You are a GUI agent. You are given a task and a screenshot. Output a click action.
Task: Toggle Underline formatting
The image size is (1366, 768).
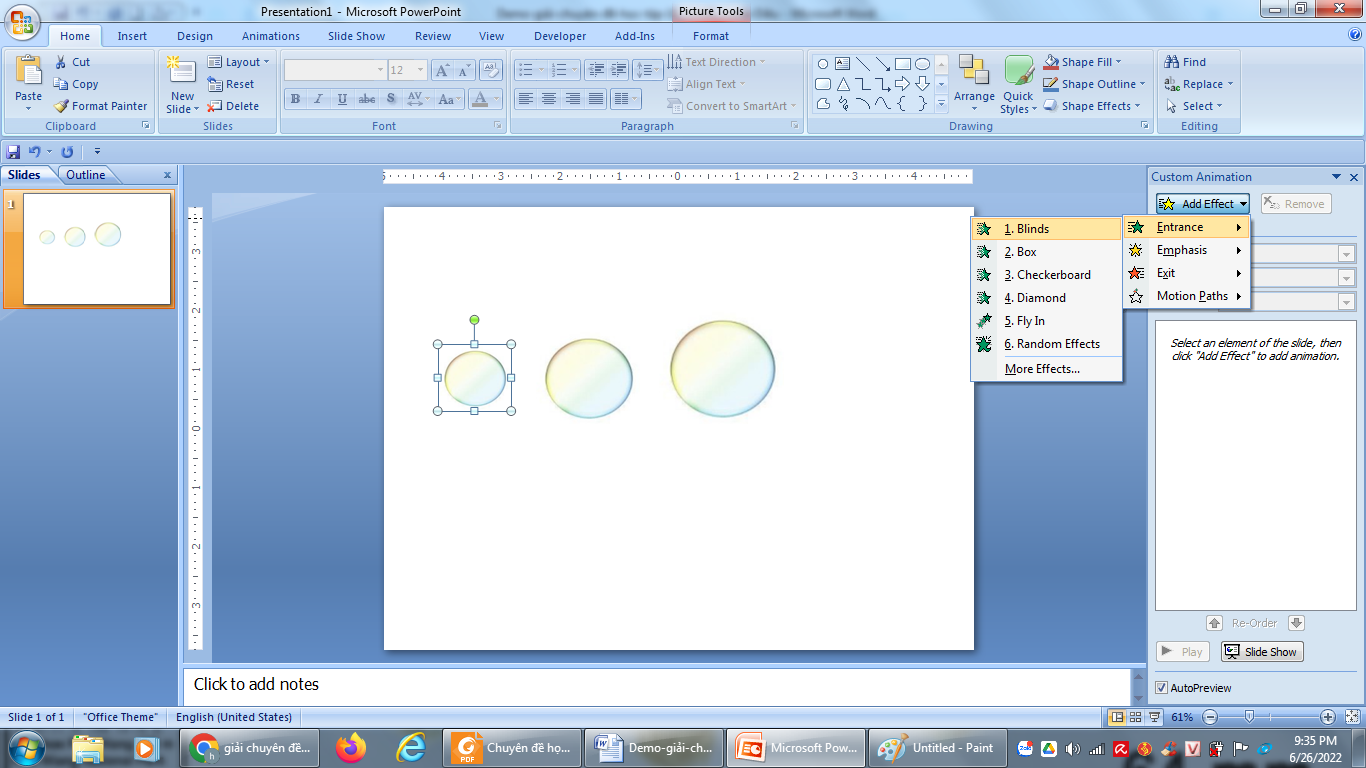(342, 99)
